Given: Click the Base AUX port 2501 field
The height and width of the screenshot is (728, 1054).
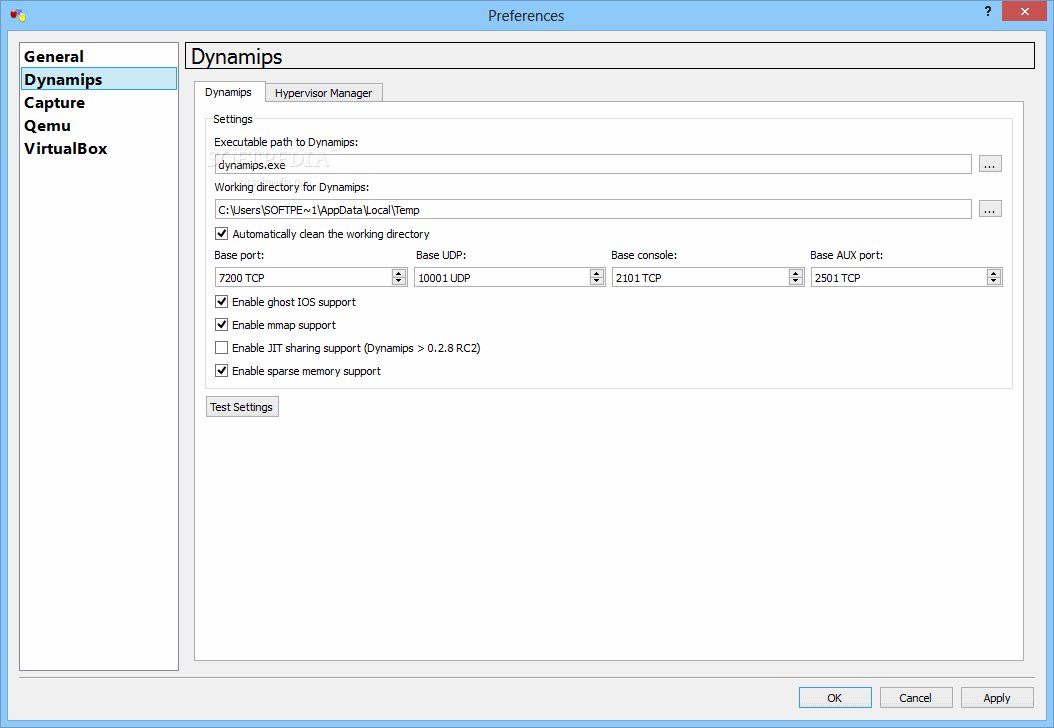Looking at the screenshot, I should pos(899,278).
